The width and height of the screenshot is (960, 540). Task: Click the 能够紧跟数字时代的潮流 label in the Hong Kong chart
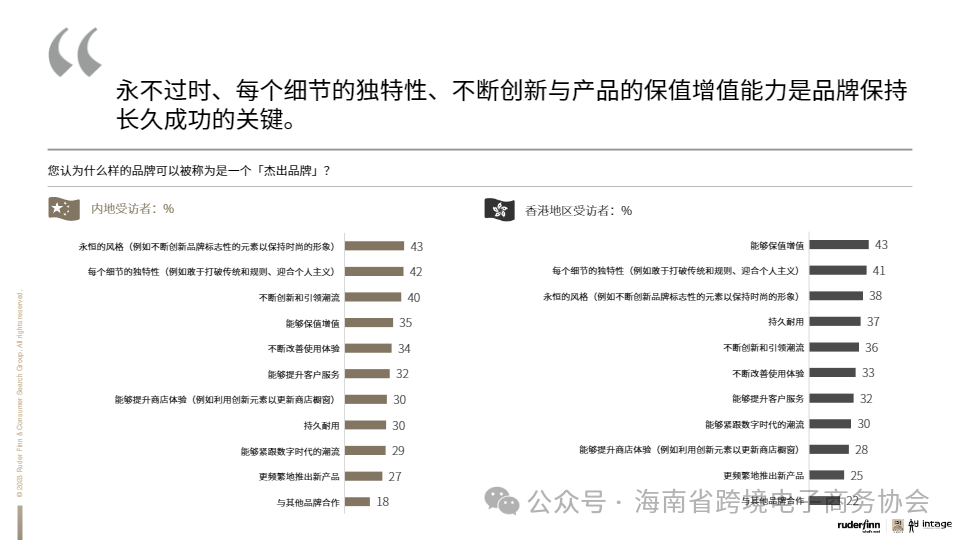(x=754, y=424)
